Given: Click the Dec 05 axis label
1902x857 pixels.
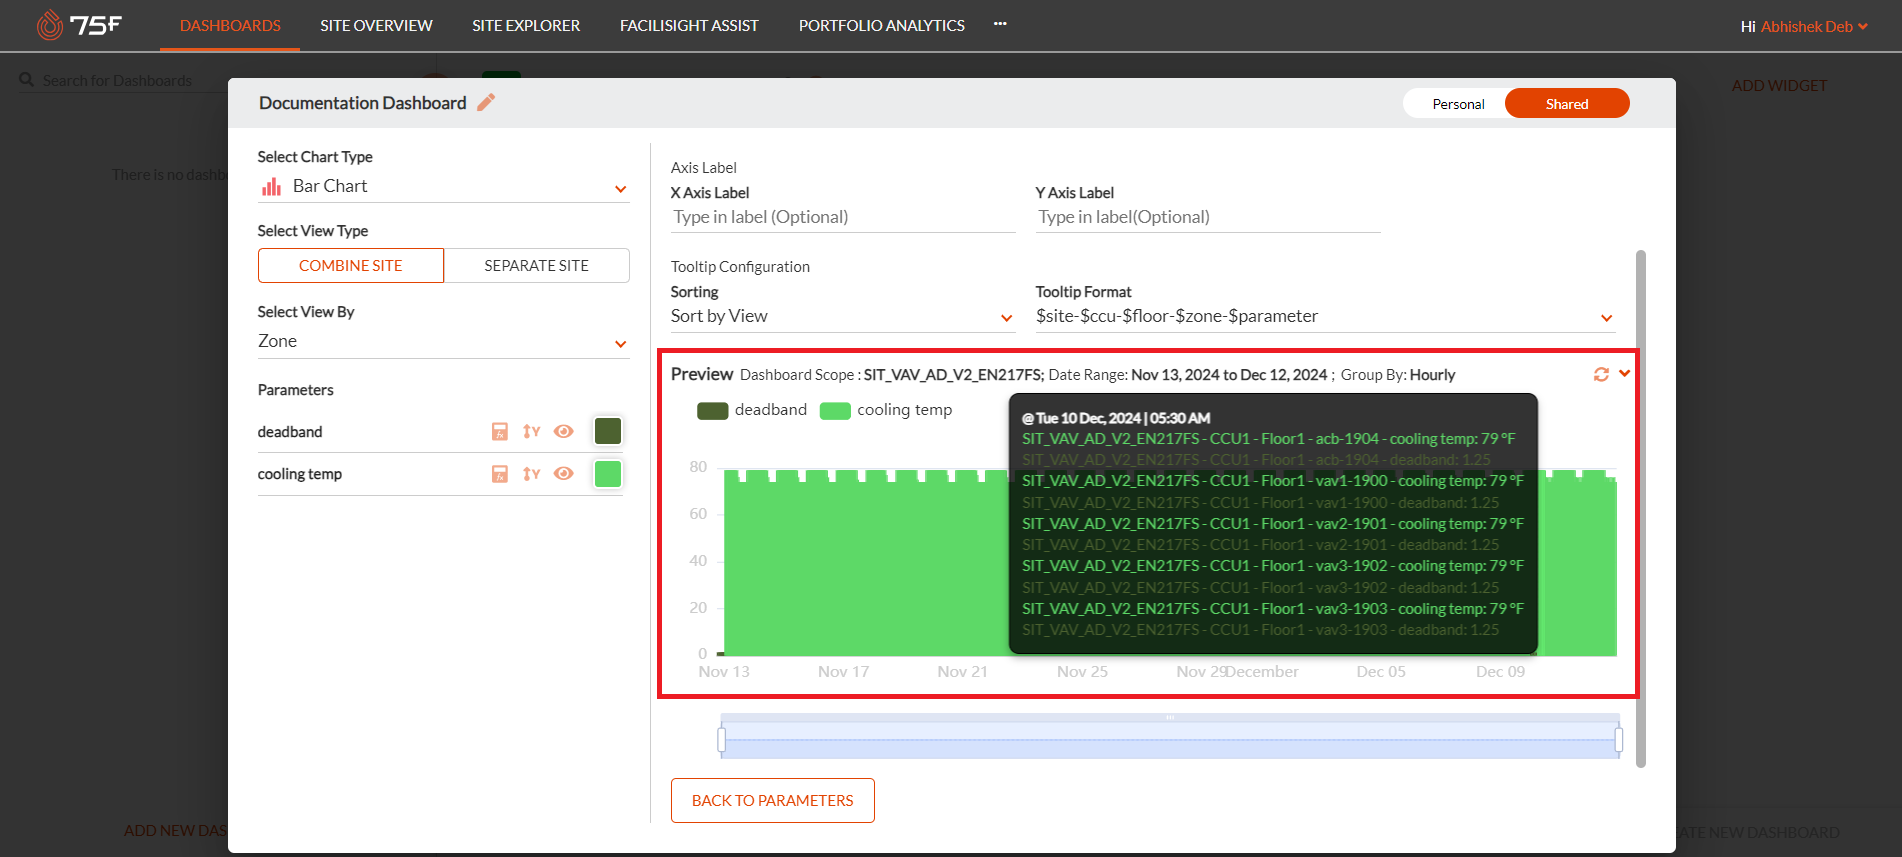Looking at the screenshot, I should (x=1381, y=672).
